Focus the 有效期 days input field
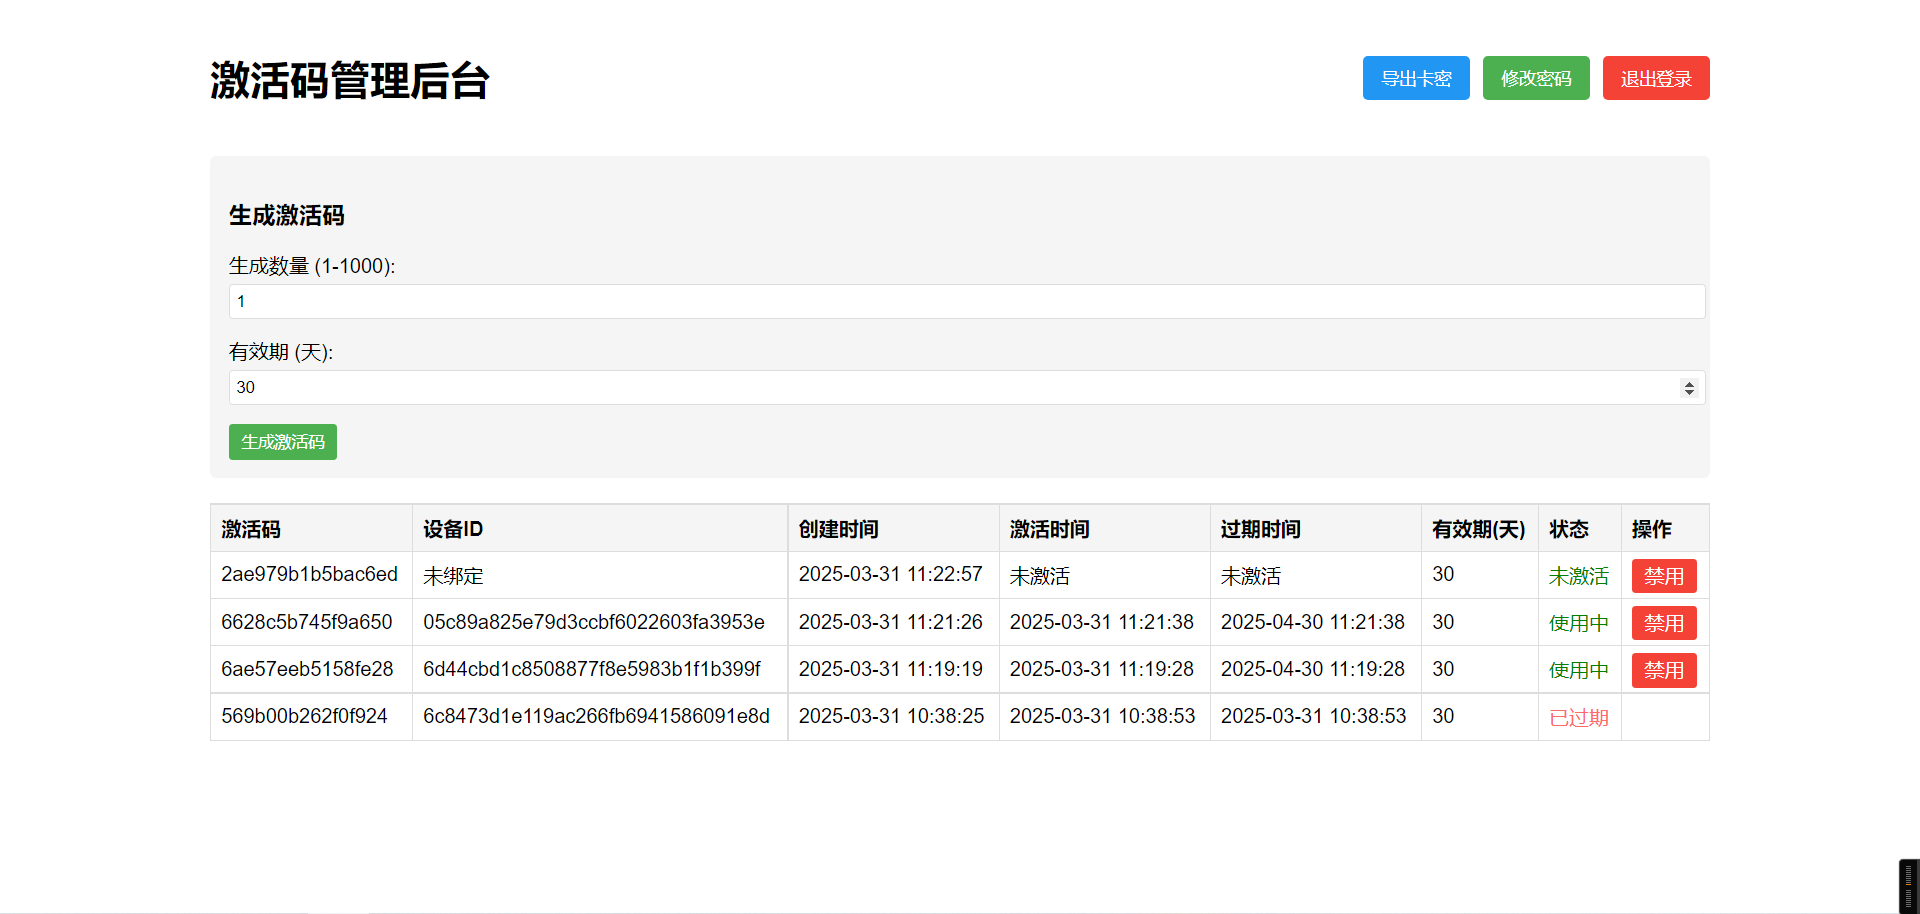The width and height of the screenshot is (1920, 914). (x=950, y=387)
